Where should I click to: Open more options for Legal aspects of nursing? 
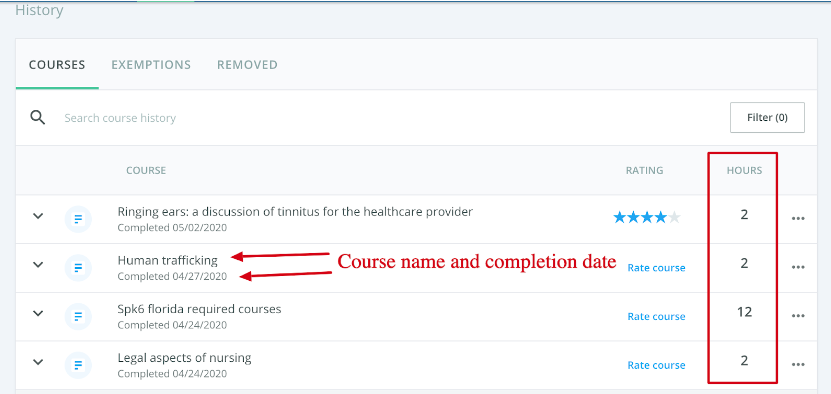(x=798, y=365)
